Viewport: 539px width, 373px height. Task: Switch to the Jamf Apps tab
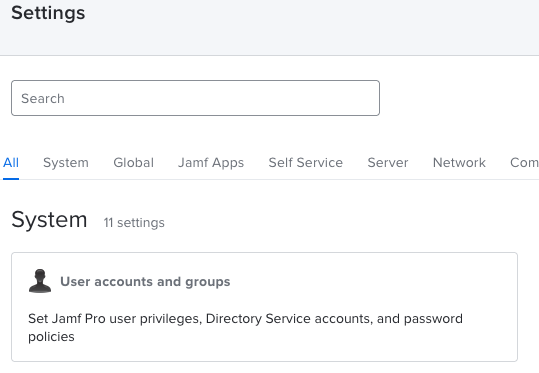pyautogui.click(x=211, y=163)
